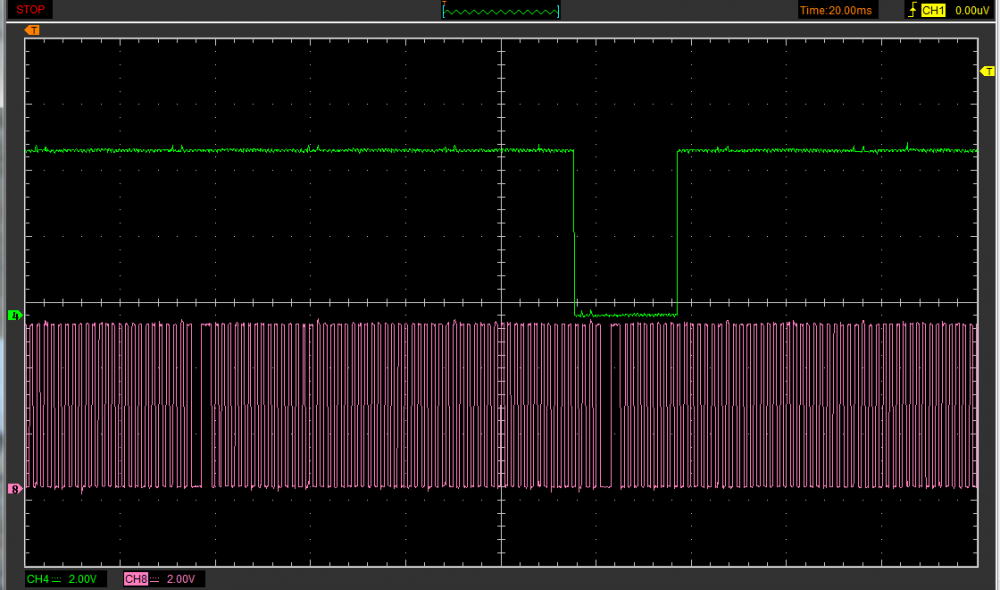
Task: Click the CH8 DC coupling icon
Action: (155, 579)
